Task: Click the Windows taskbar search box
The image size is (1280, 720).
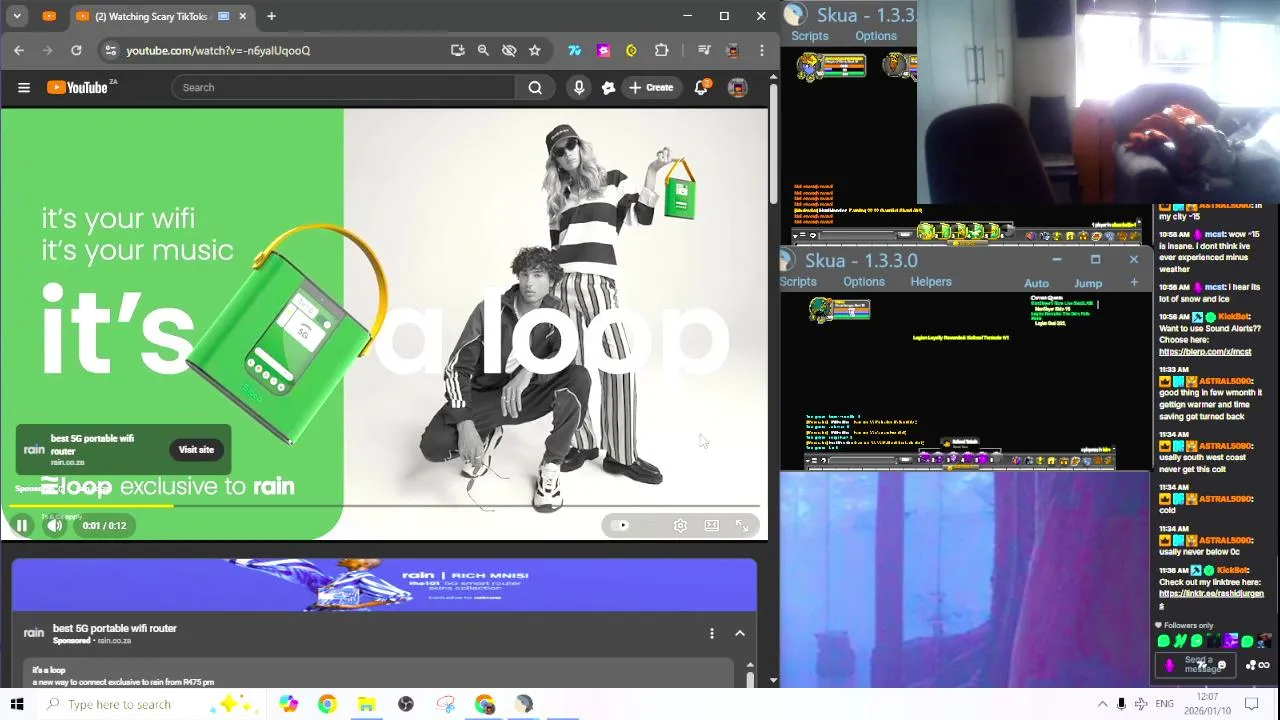Action: click(153, 704)
